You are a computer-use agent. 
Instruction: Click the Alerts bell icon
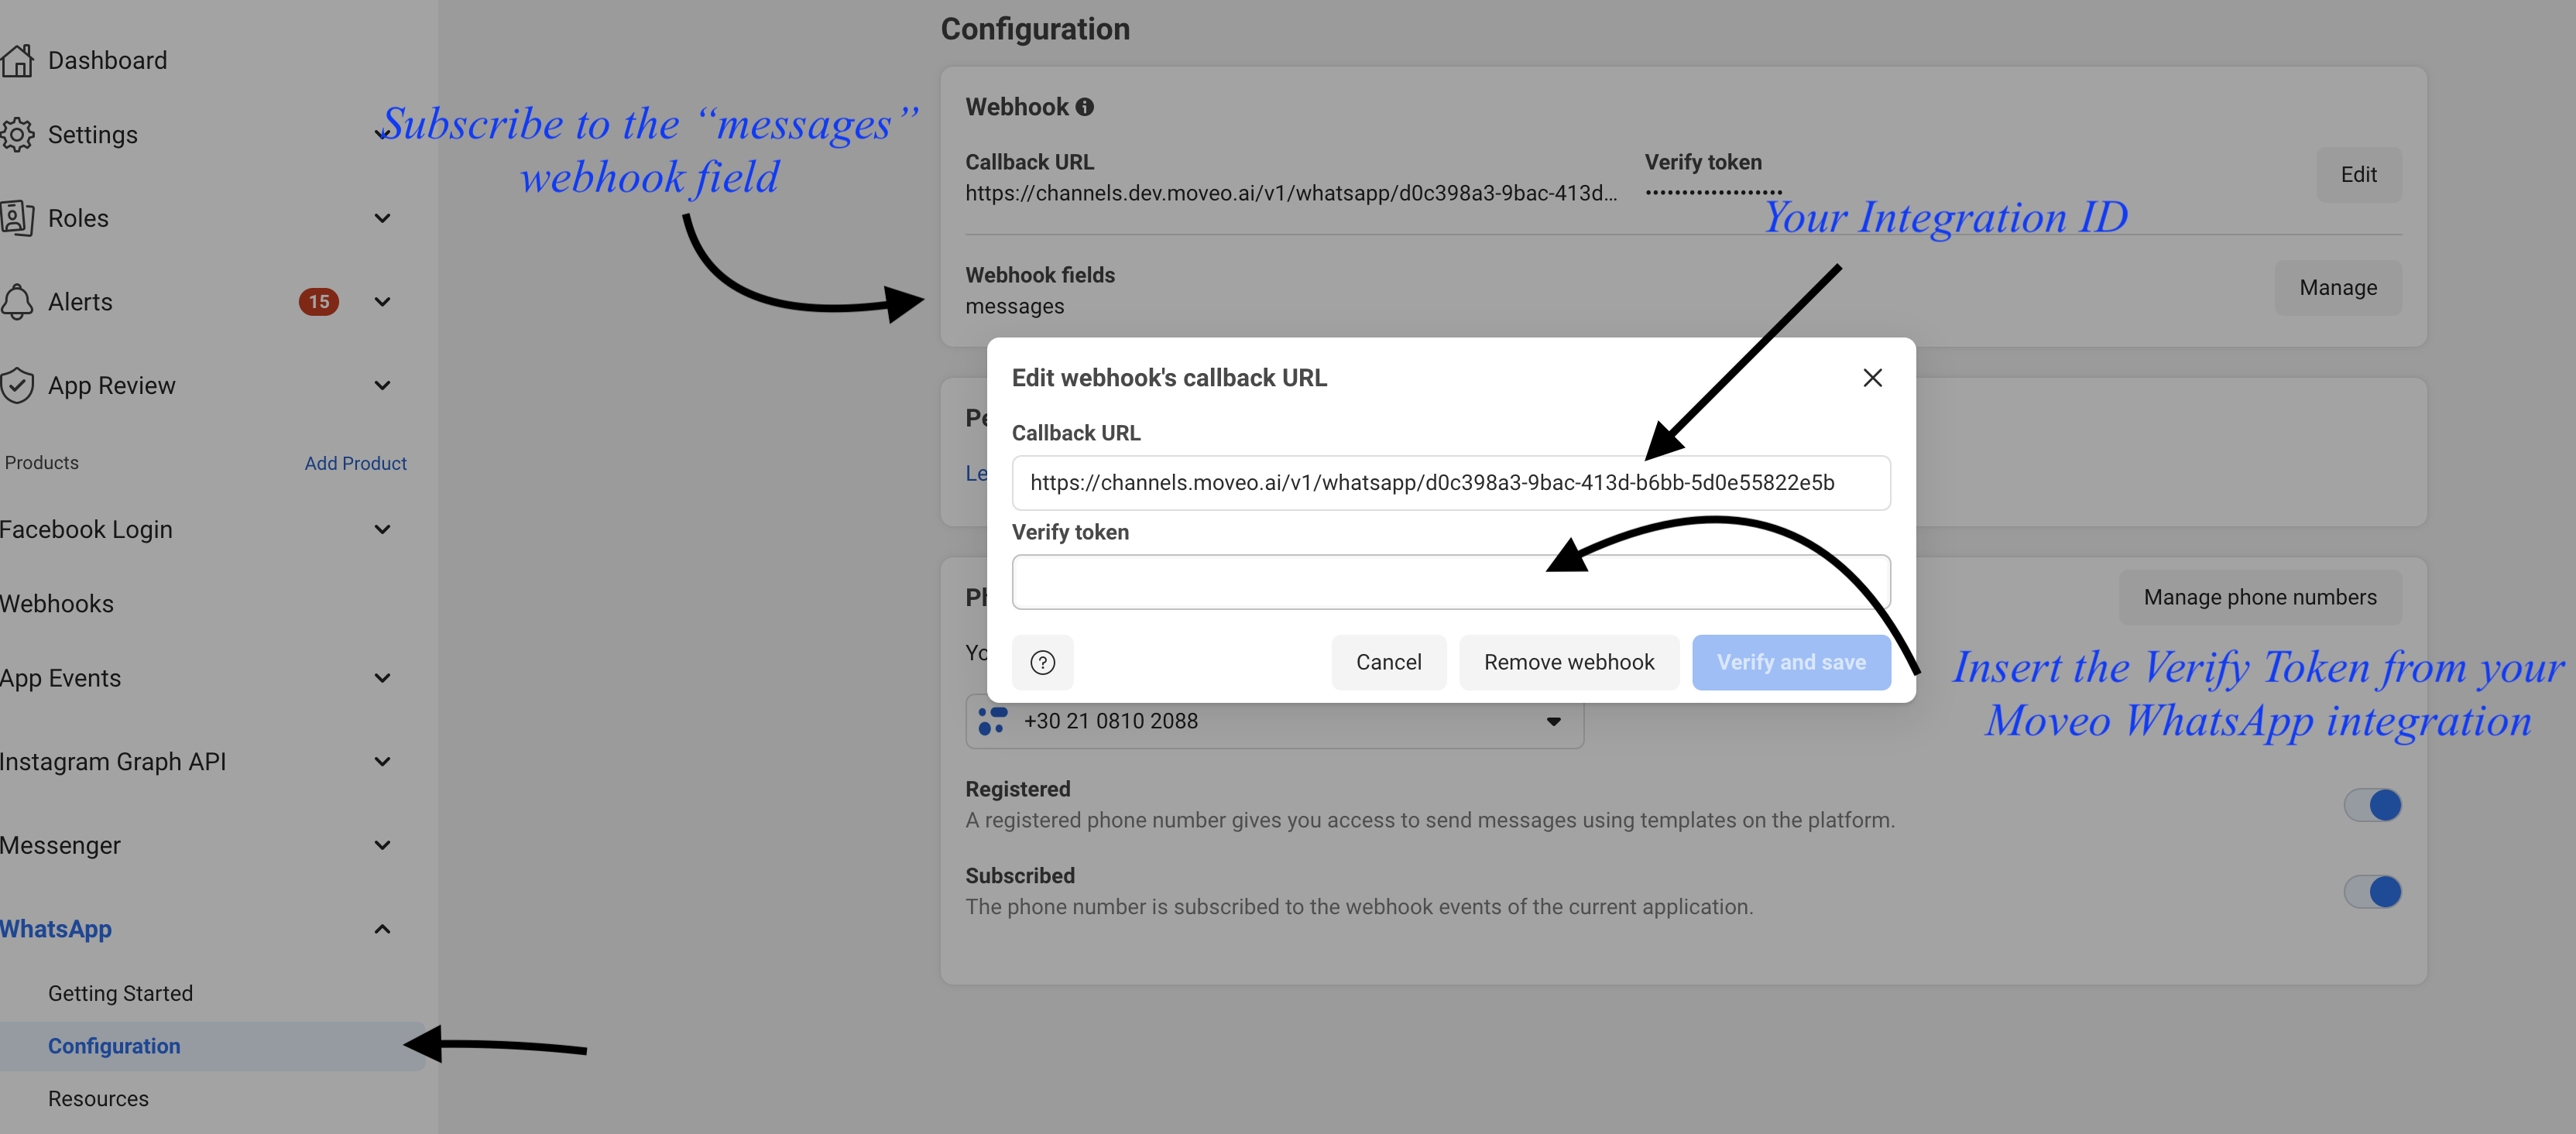click(17, 301)
